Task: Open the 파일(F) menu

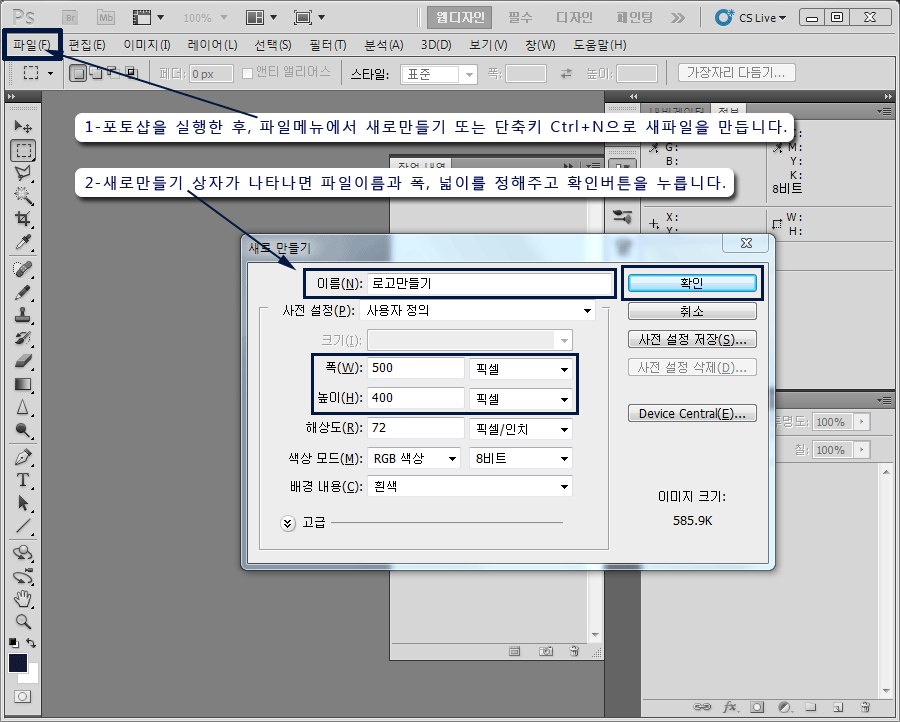Action: tap(32, 44)
